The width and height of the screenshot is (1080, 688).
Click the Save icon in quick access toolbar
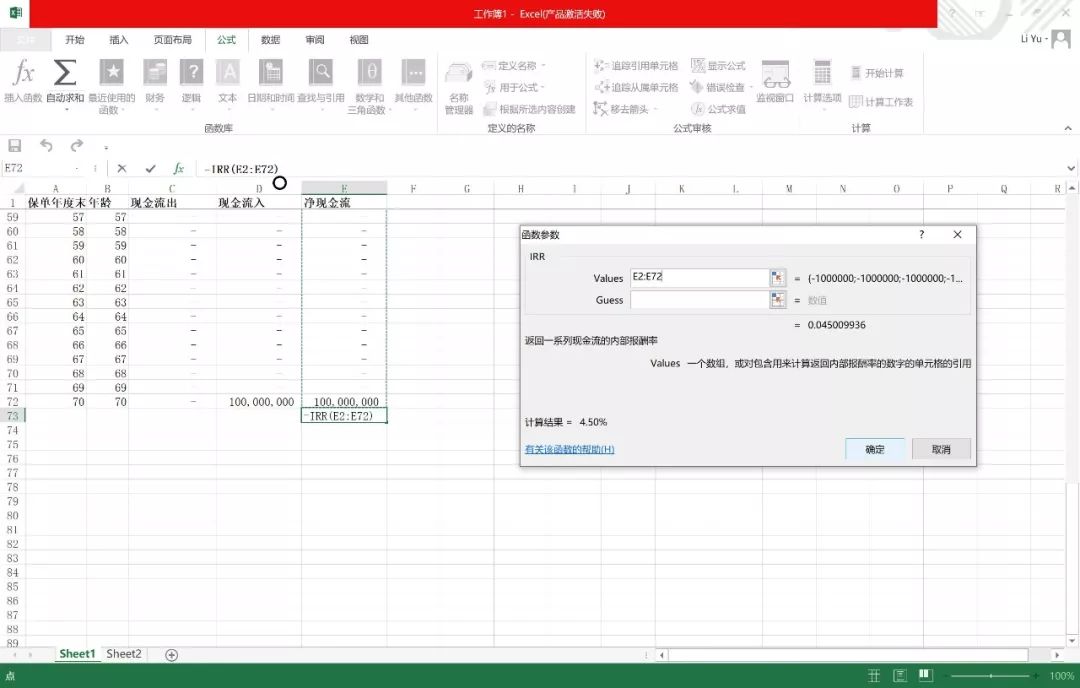[14, 145]
